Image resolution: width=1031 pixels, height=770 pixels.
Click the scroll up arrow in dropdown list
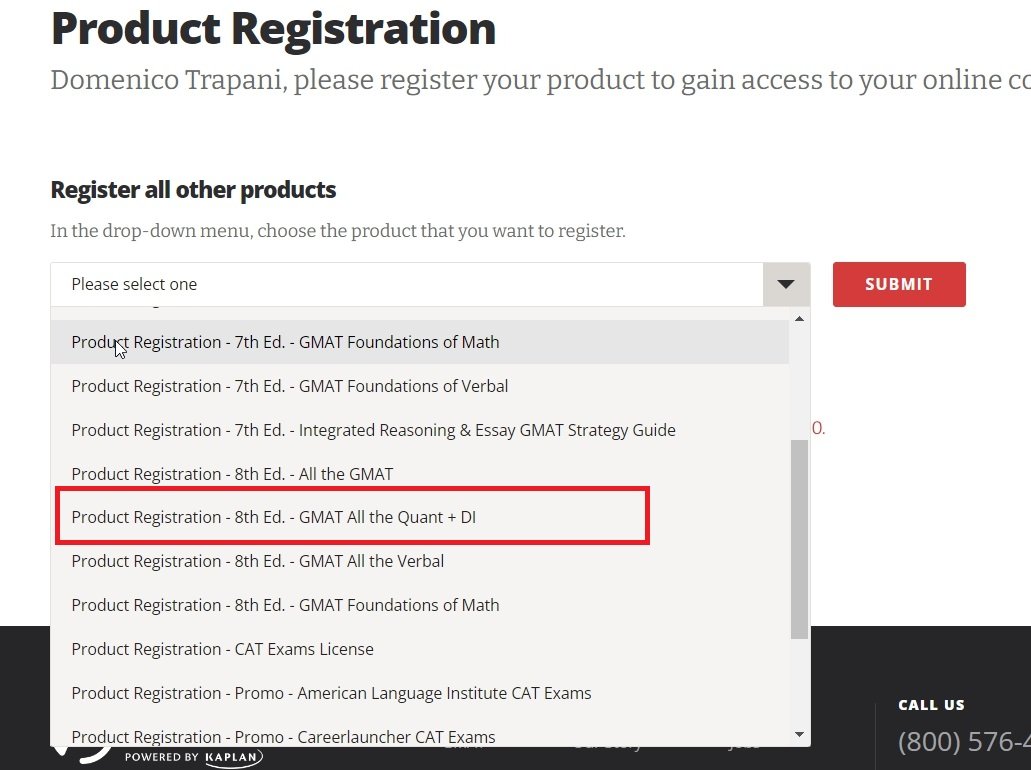[799, 319]
